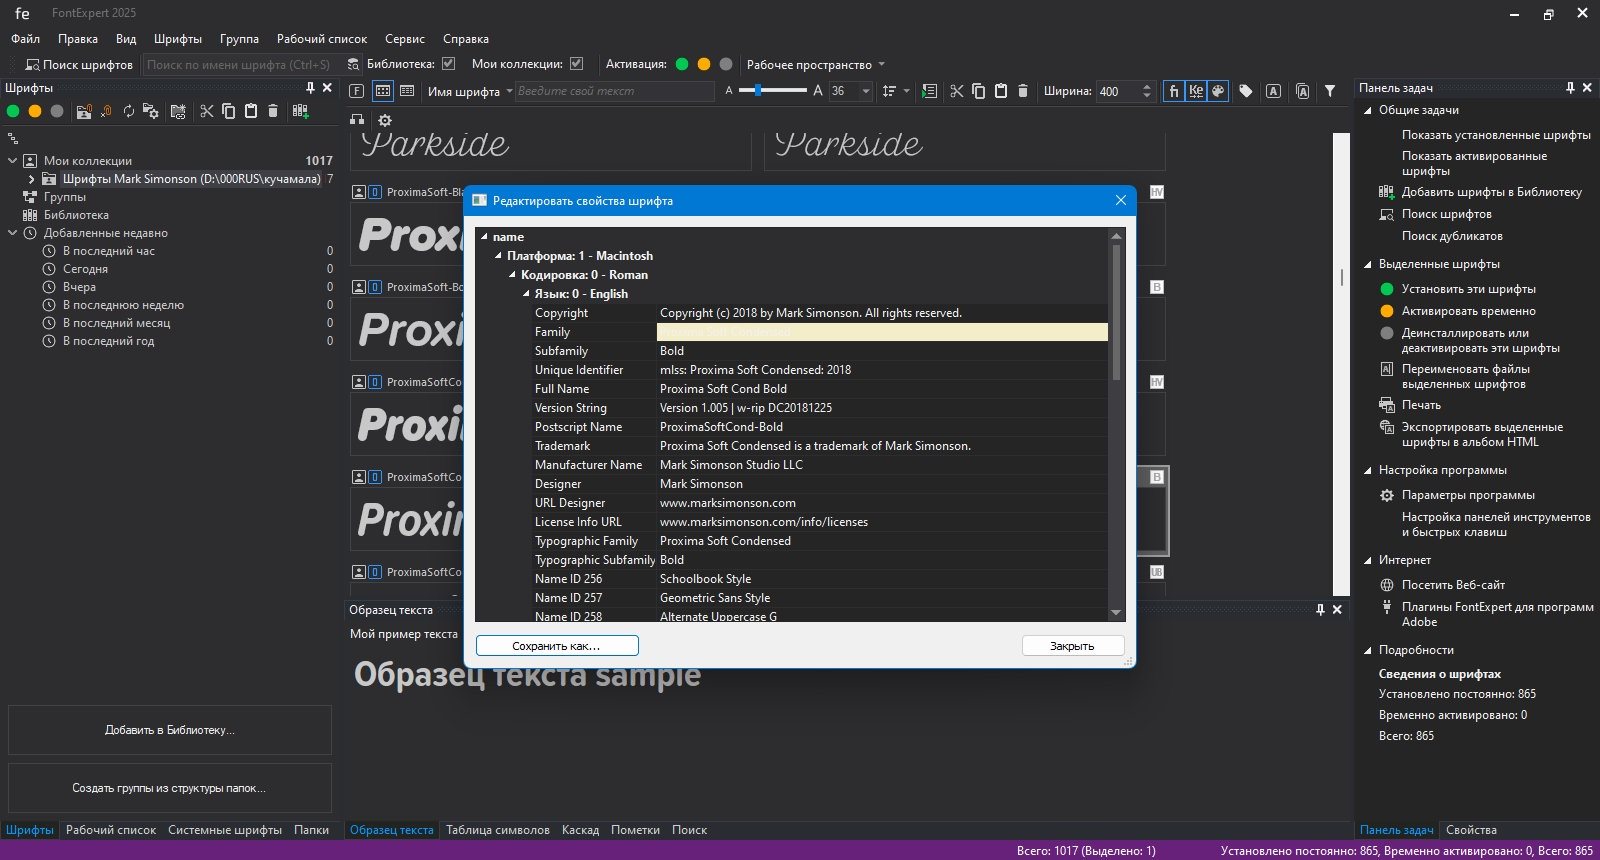Toggle the ligatures (fi) button in the toolbar
The width and height of the screenshot is (1600, 860).
(x=1174, y=91)
